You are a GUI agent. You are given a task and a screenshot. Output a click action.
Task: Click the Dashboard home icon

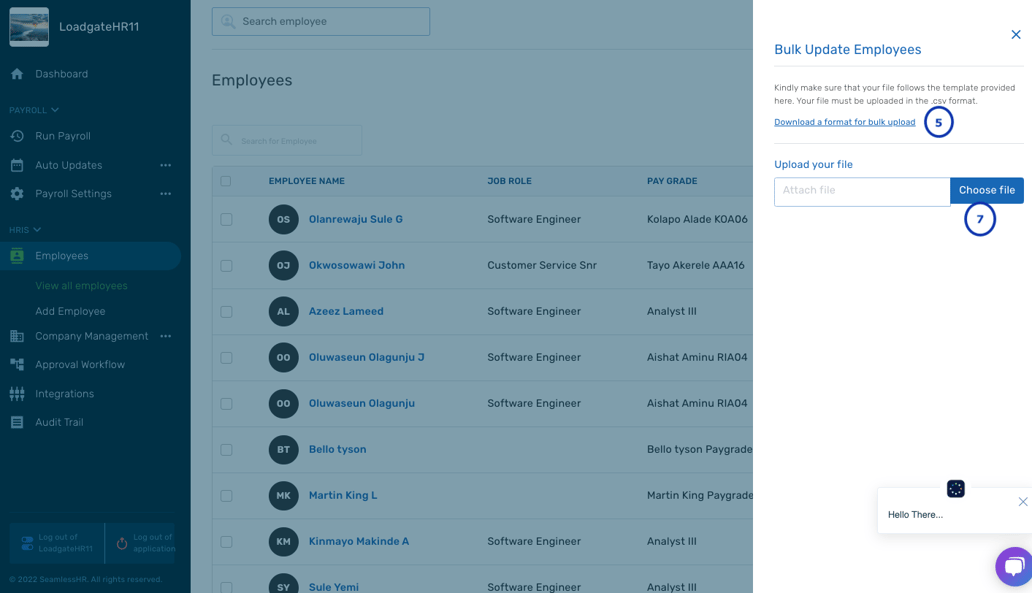point(18,73)
